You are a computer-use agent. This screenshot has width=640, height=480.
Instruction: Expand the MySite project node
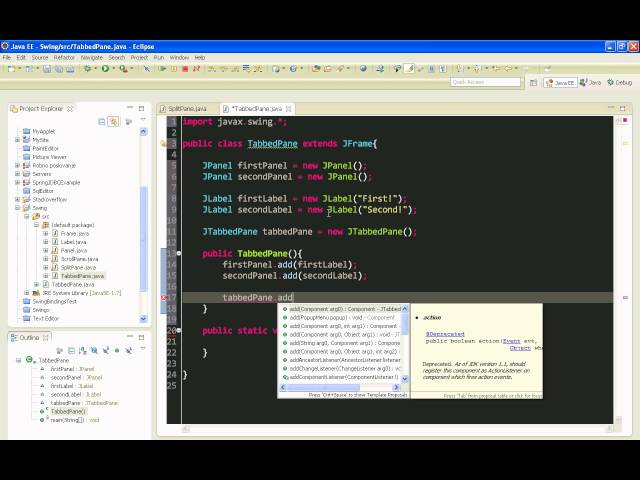[x=18, y=140]
